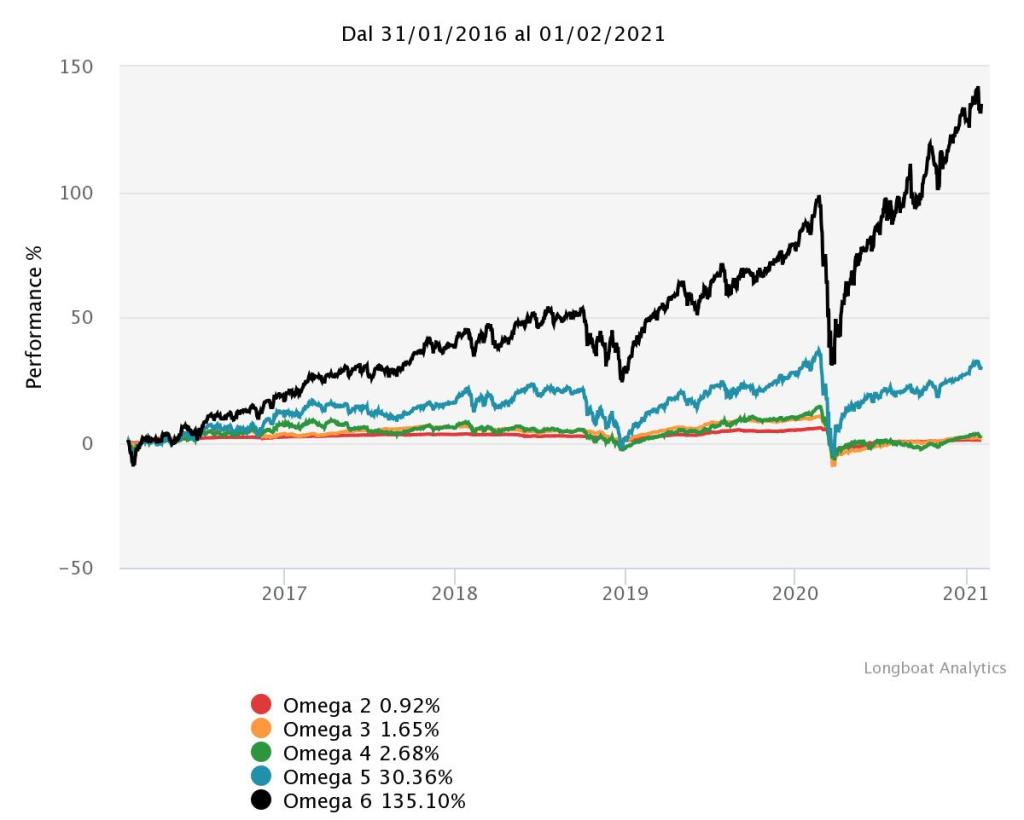This screenshot has width=1024, height=820.
Task: Click the orange Omega 3 legend marker
Action: pos(262,728)
